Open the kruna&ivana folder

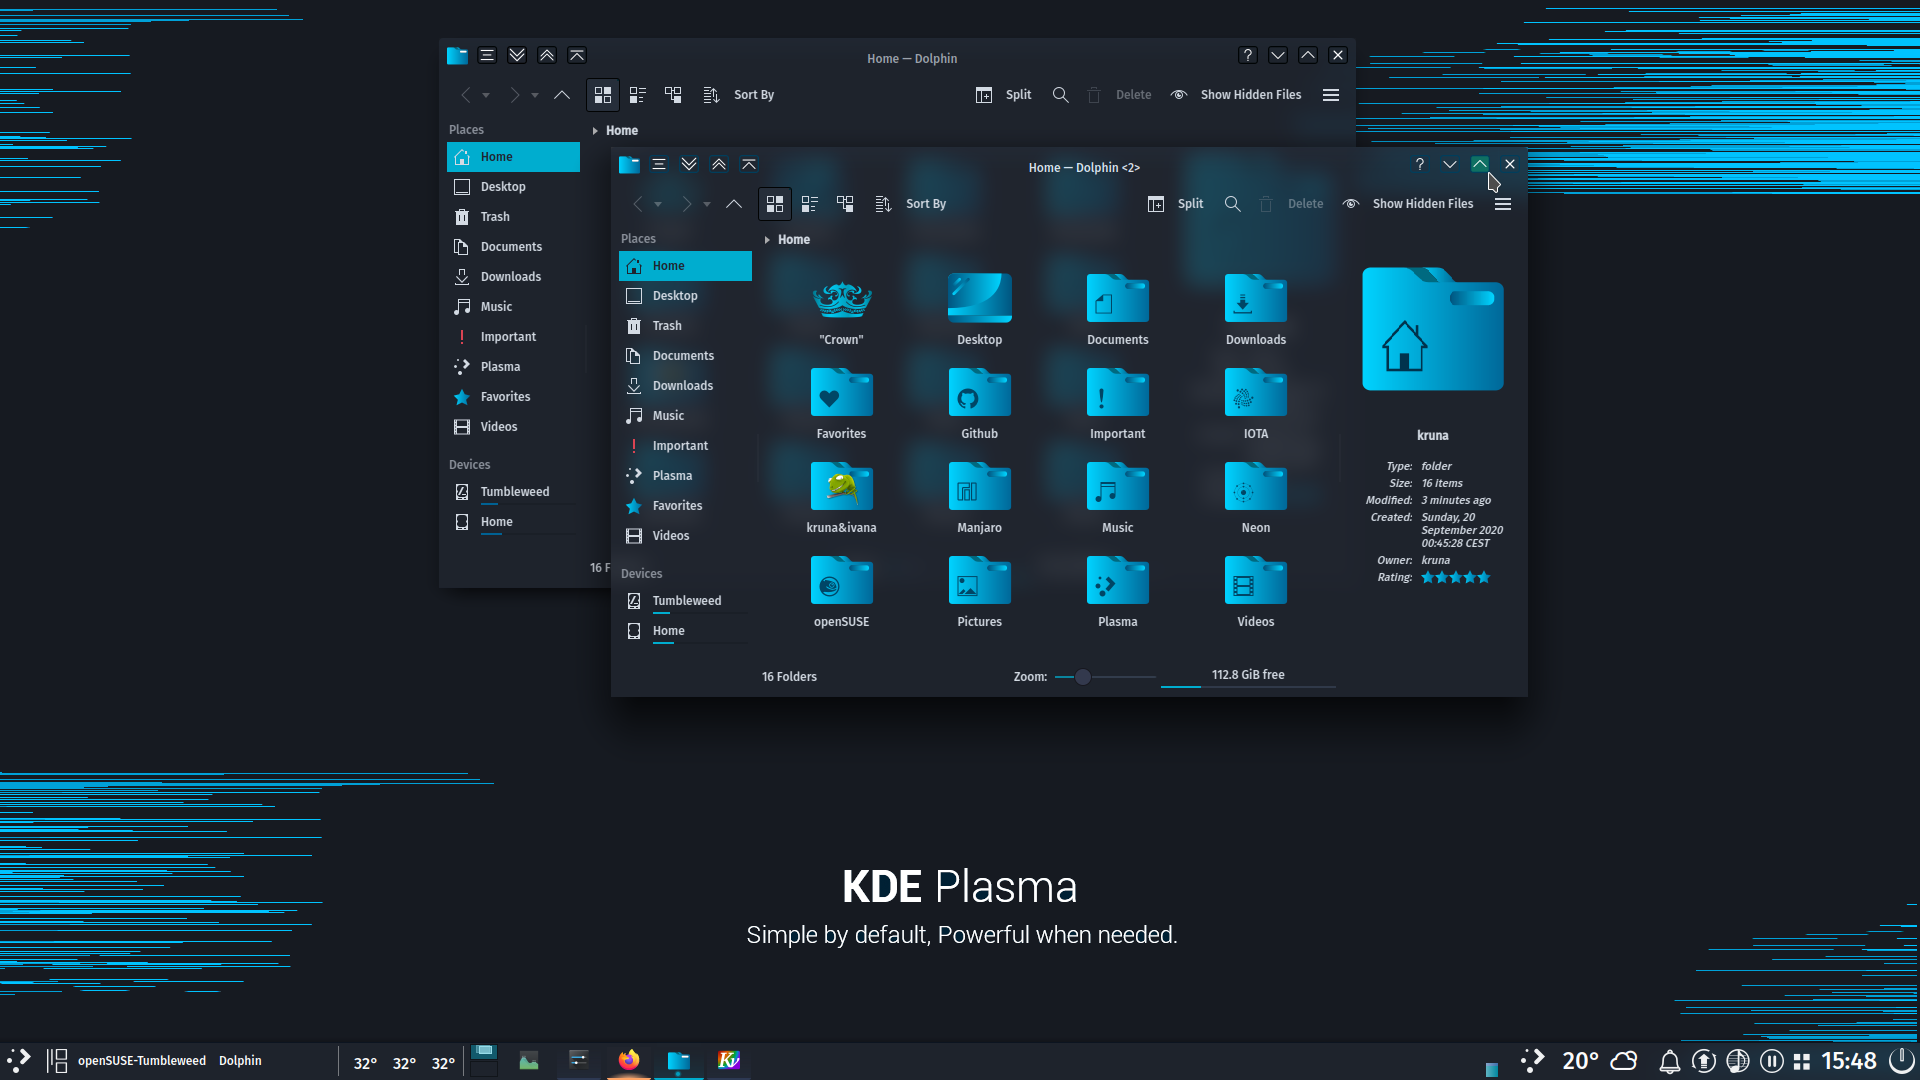click(841, 499)
